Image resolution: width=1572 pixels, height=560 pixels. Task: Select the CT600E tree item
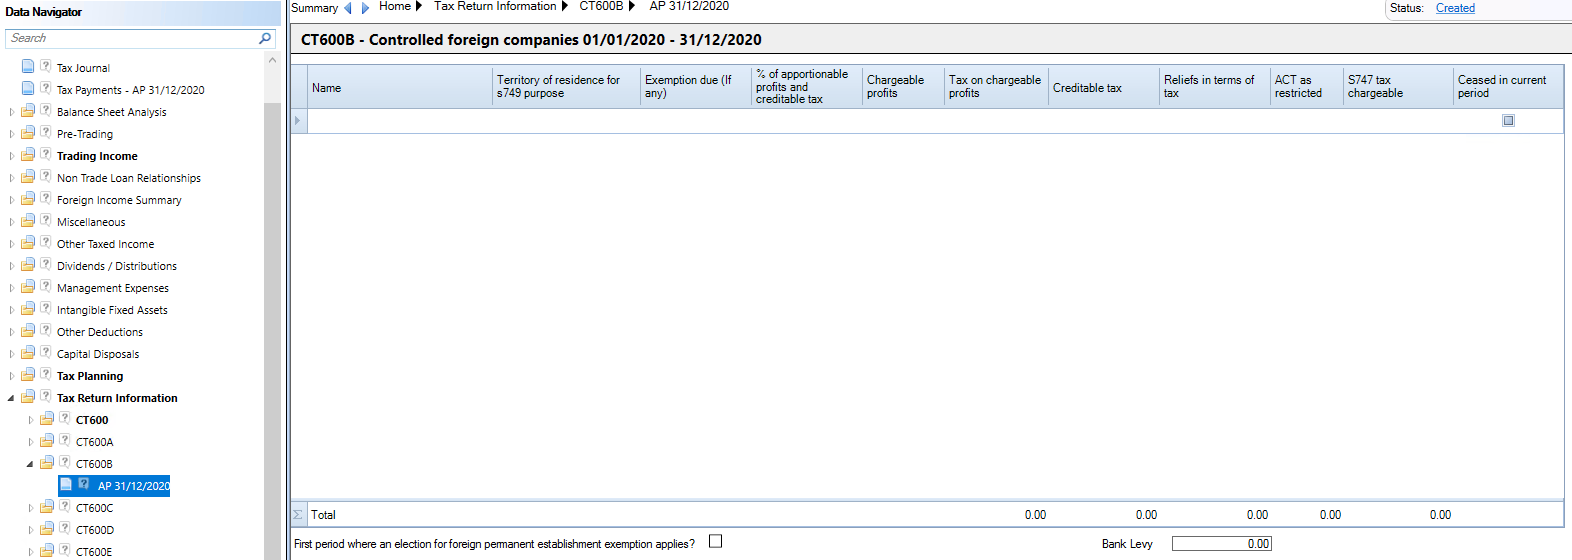[94, 552]
